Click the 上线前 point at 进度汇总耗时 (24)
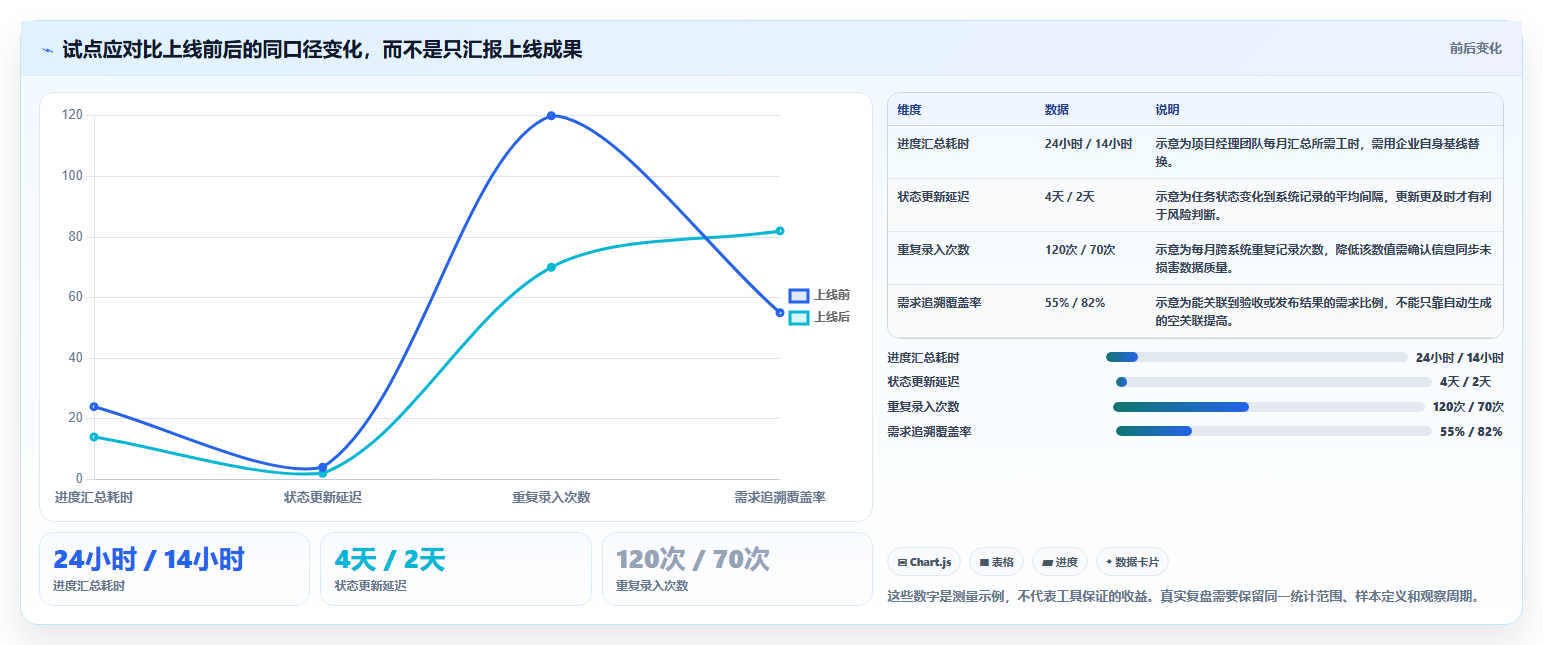This screenshot has width=1543, height=645. pos(94,407)
